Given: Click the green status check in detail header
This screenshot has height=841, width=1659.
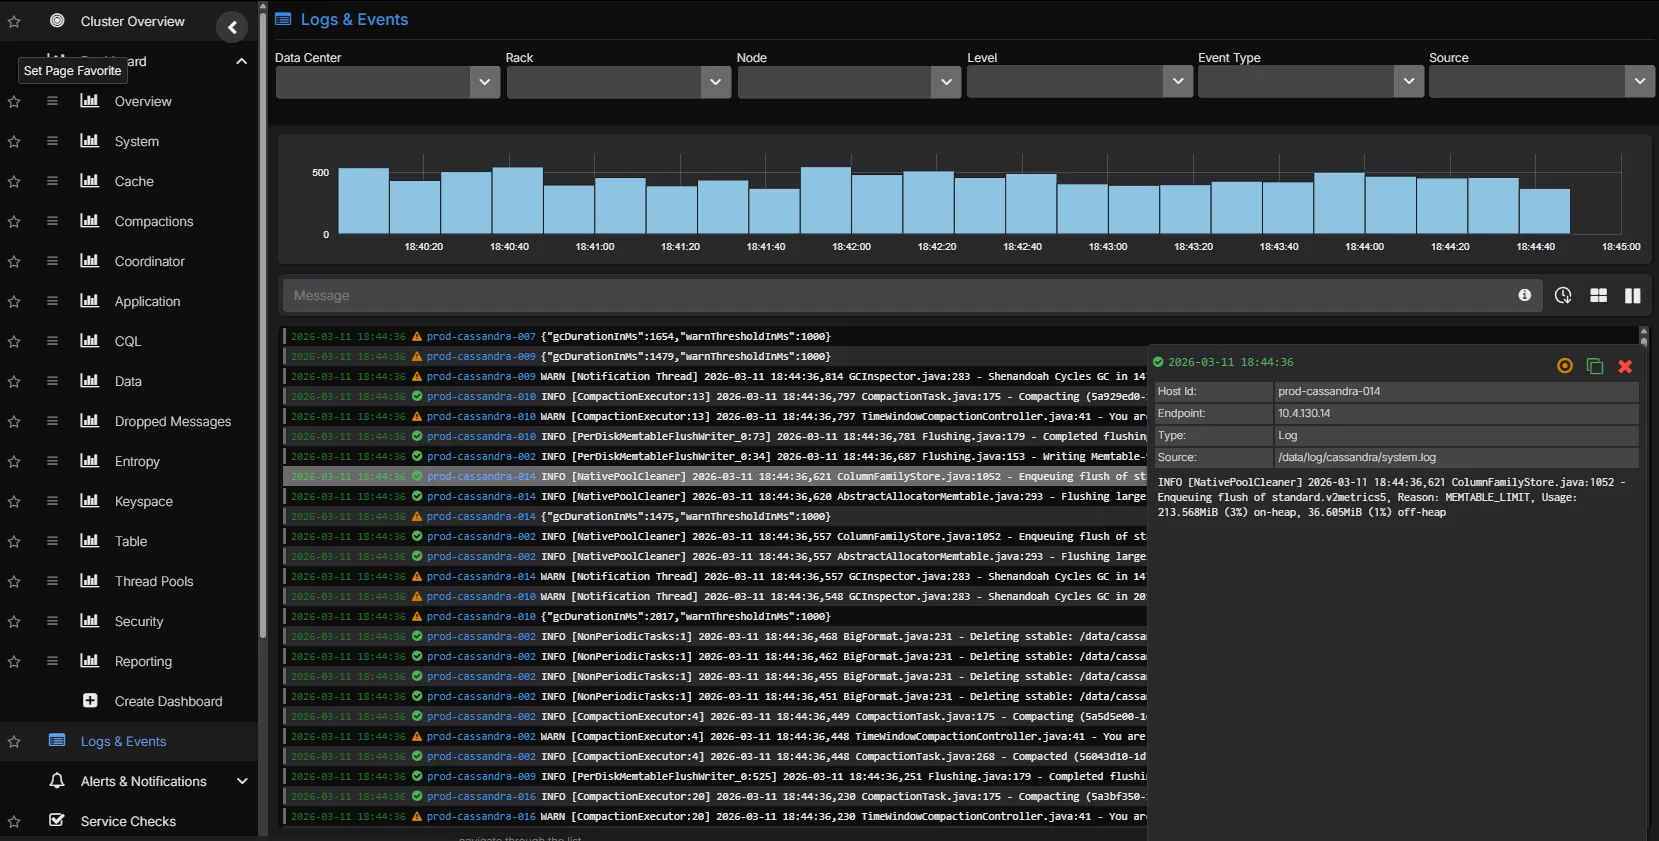Looking at the screenshot, I should coord(1158,362).
